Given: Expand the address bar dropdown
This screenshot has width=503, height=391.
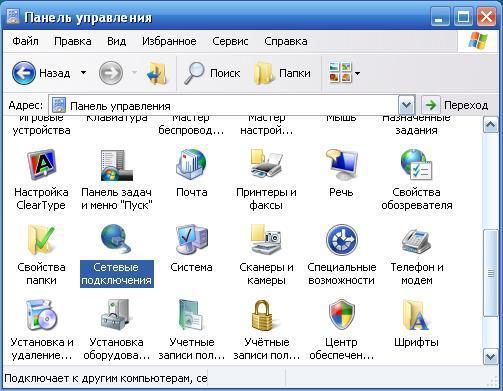Looking at the screenshot, I should tap(406, 105).
